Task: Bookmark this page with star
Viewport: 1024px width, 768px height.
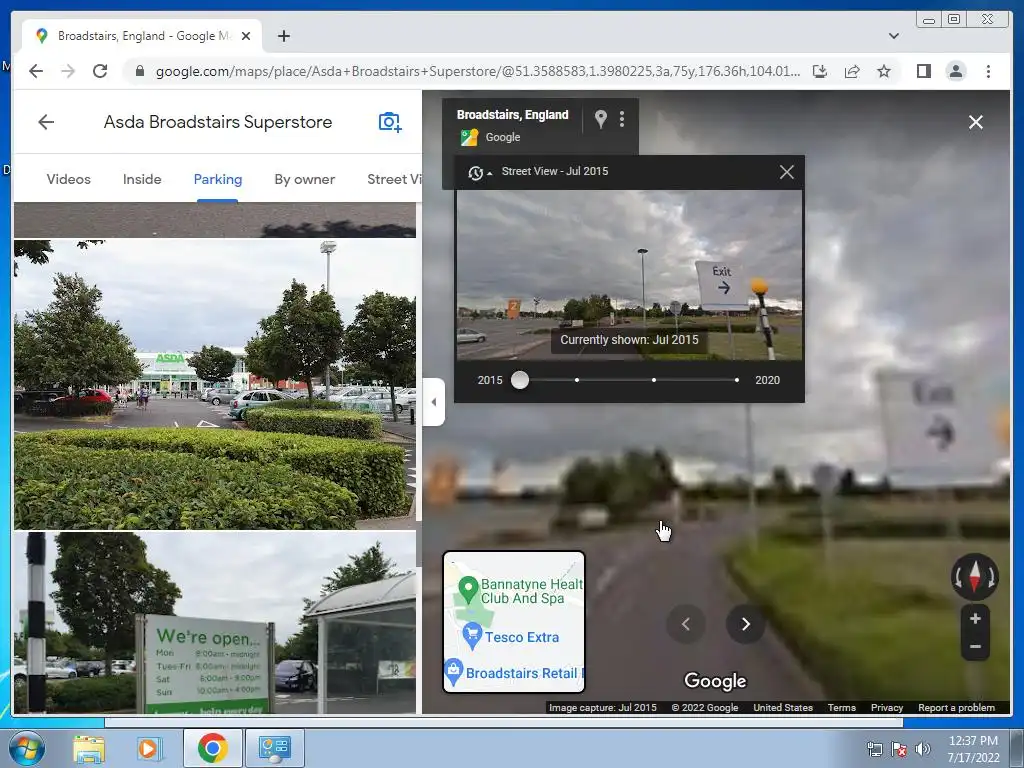Action: click(x=884, y=71)
